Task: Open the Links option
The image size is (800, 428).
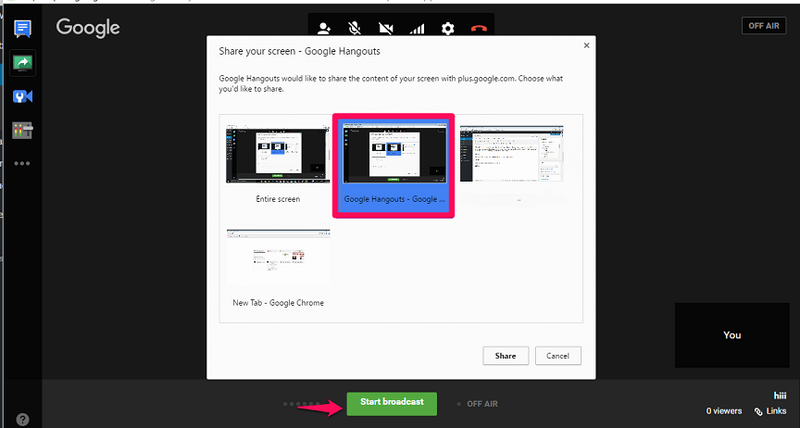Action: coord(770,411)
